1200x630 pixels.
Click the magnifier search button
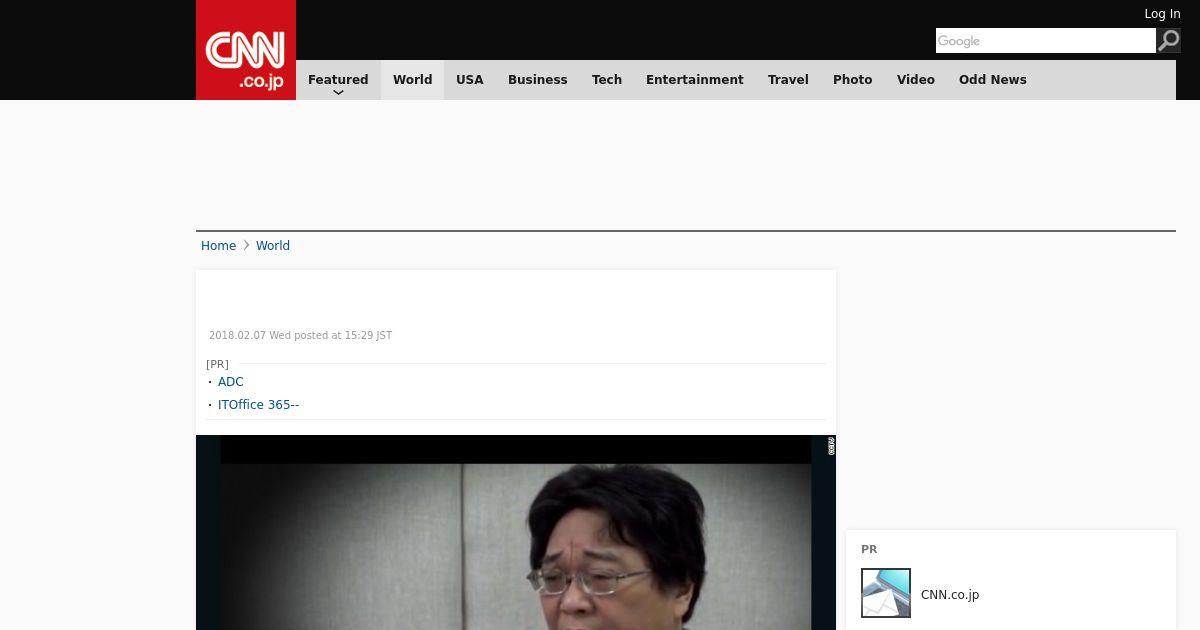[x=1169, y=40]
